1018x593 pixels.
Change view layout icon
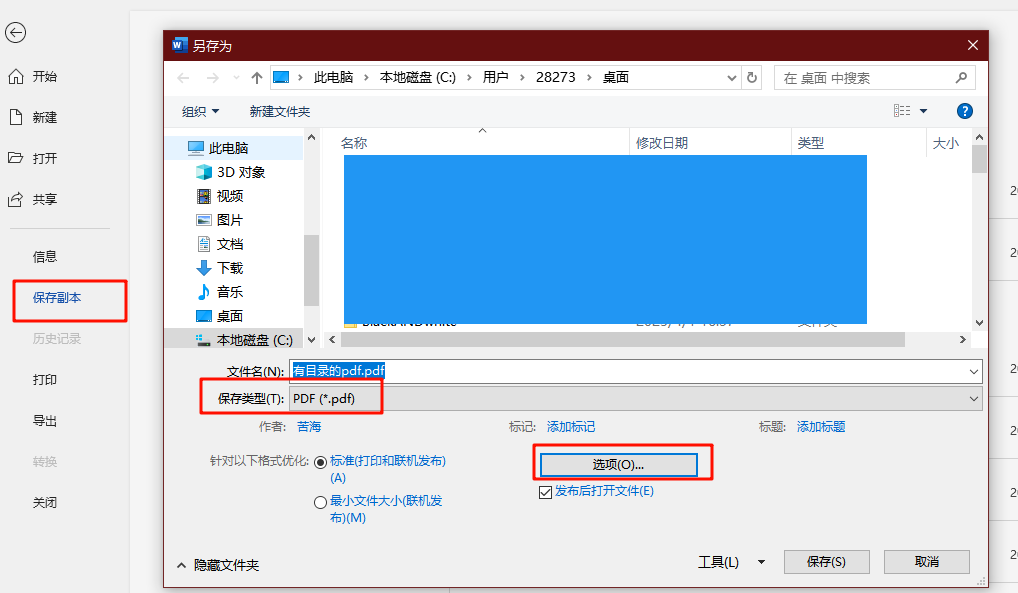tap(902, 111)
